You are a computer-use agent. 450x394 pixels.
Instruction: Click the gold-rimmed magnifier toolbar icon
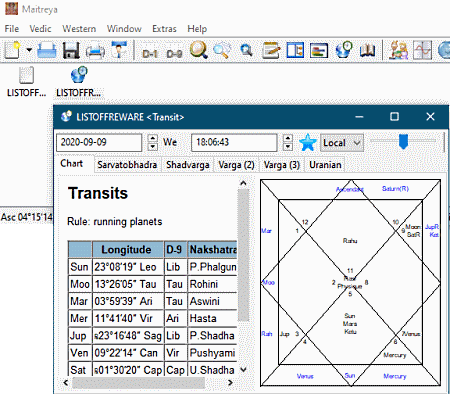click(x=199, y=50)
